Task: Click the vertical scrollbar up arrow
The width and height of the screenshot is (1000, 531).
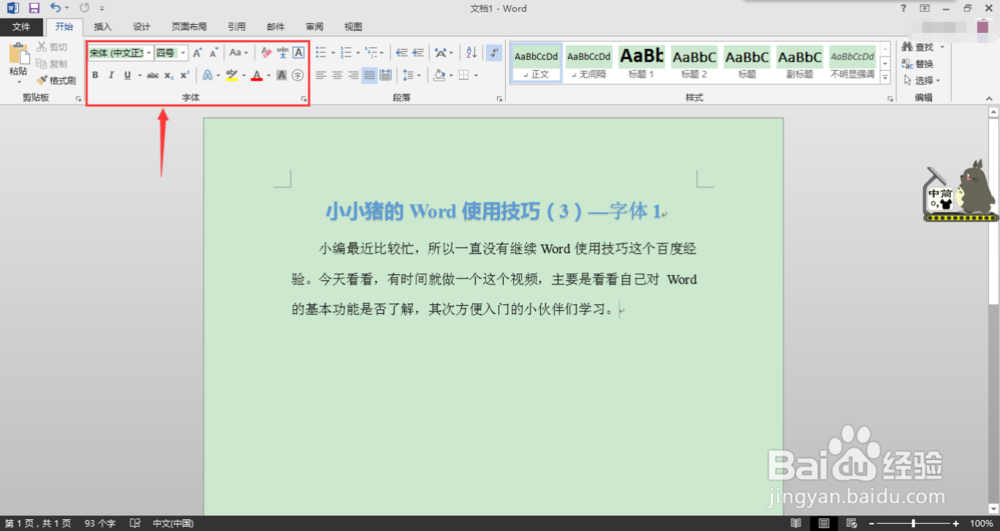Action: (993, 112)
